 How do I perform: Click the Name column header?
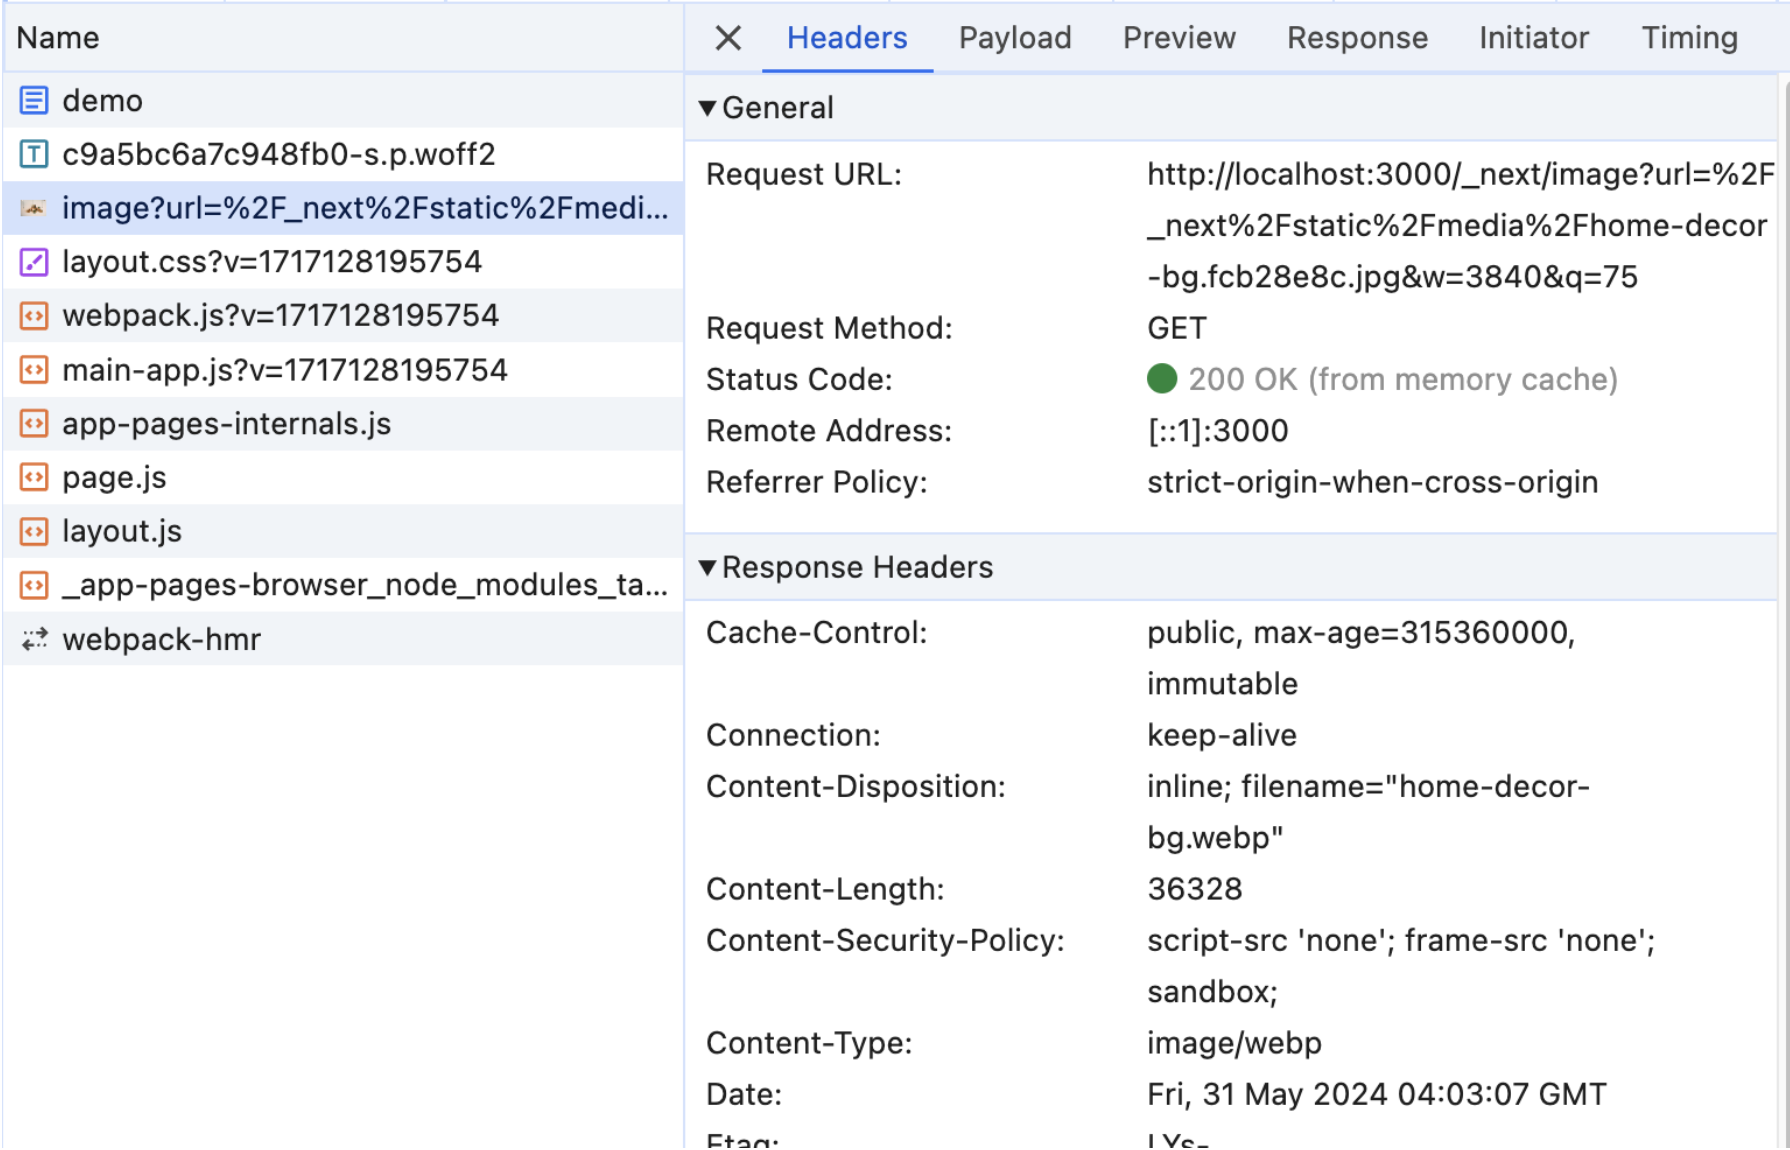click(x=58, y=38)
